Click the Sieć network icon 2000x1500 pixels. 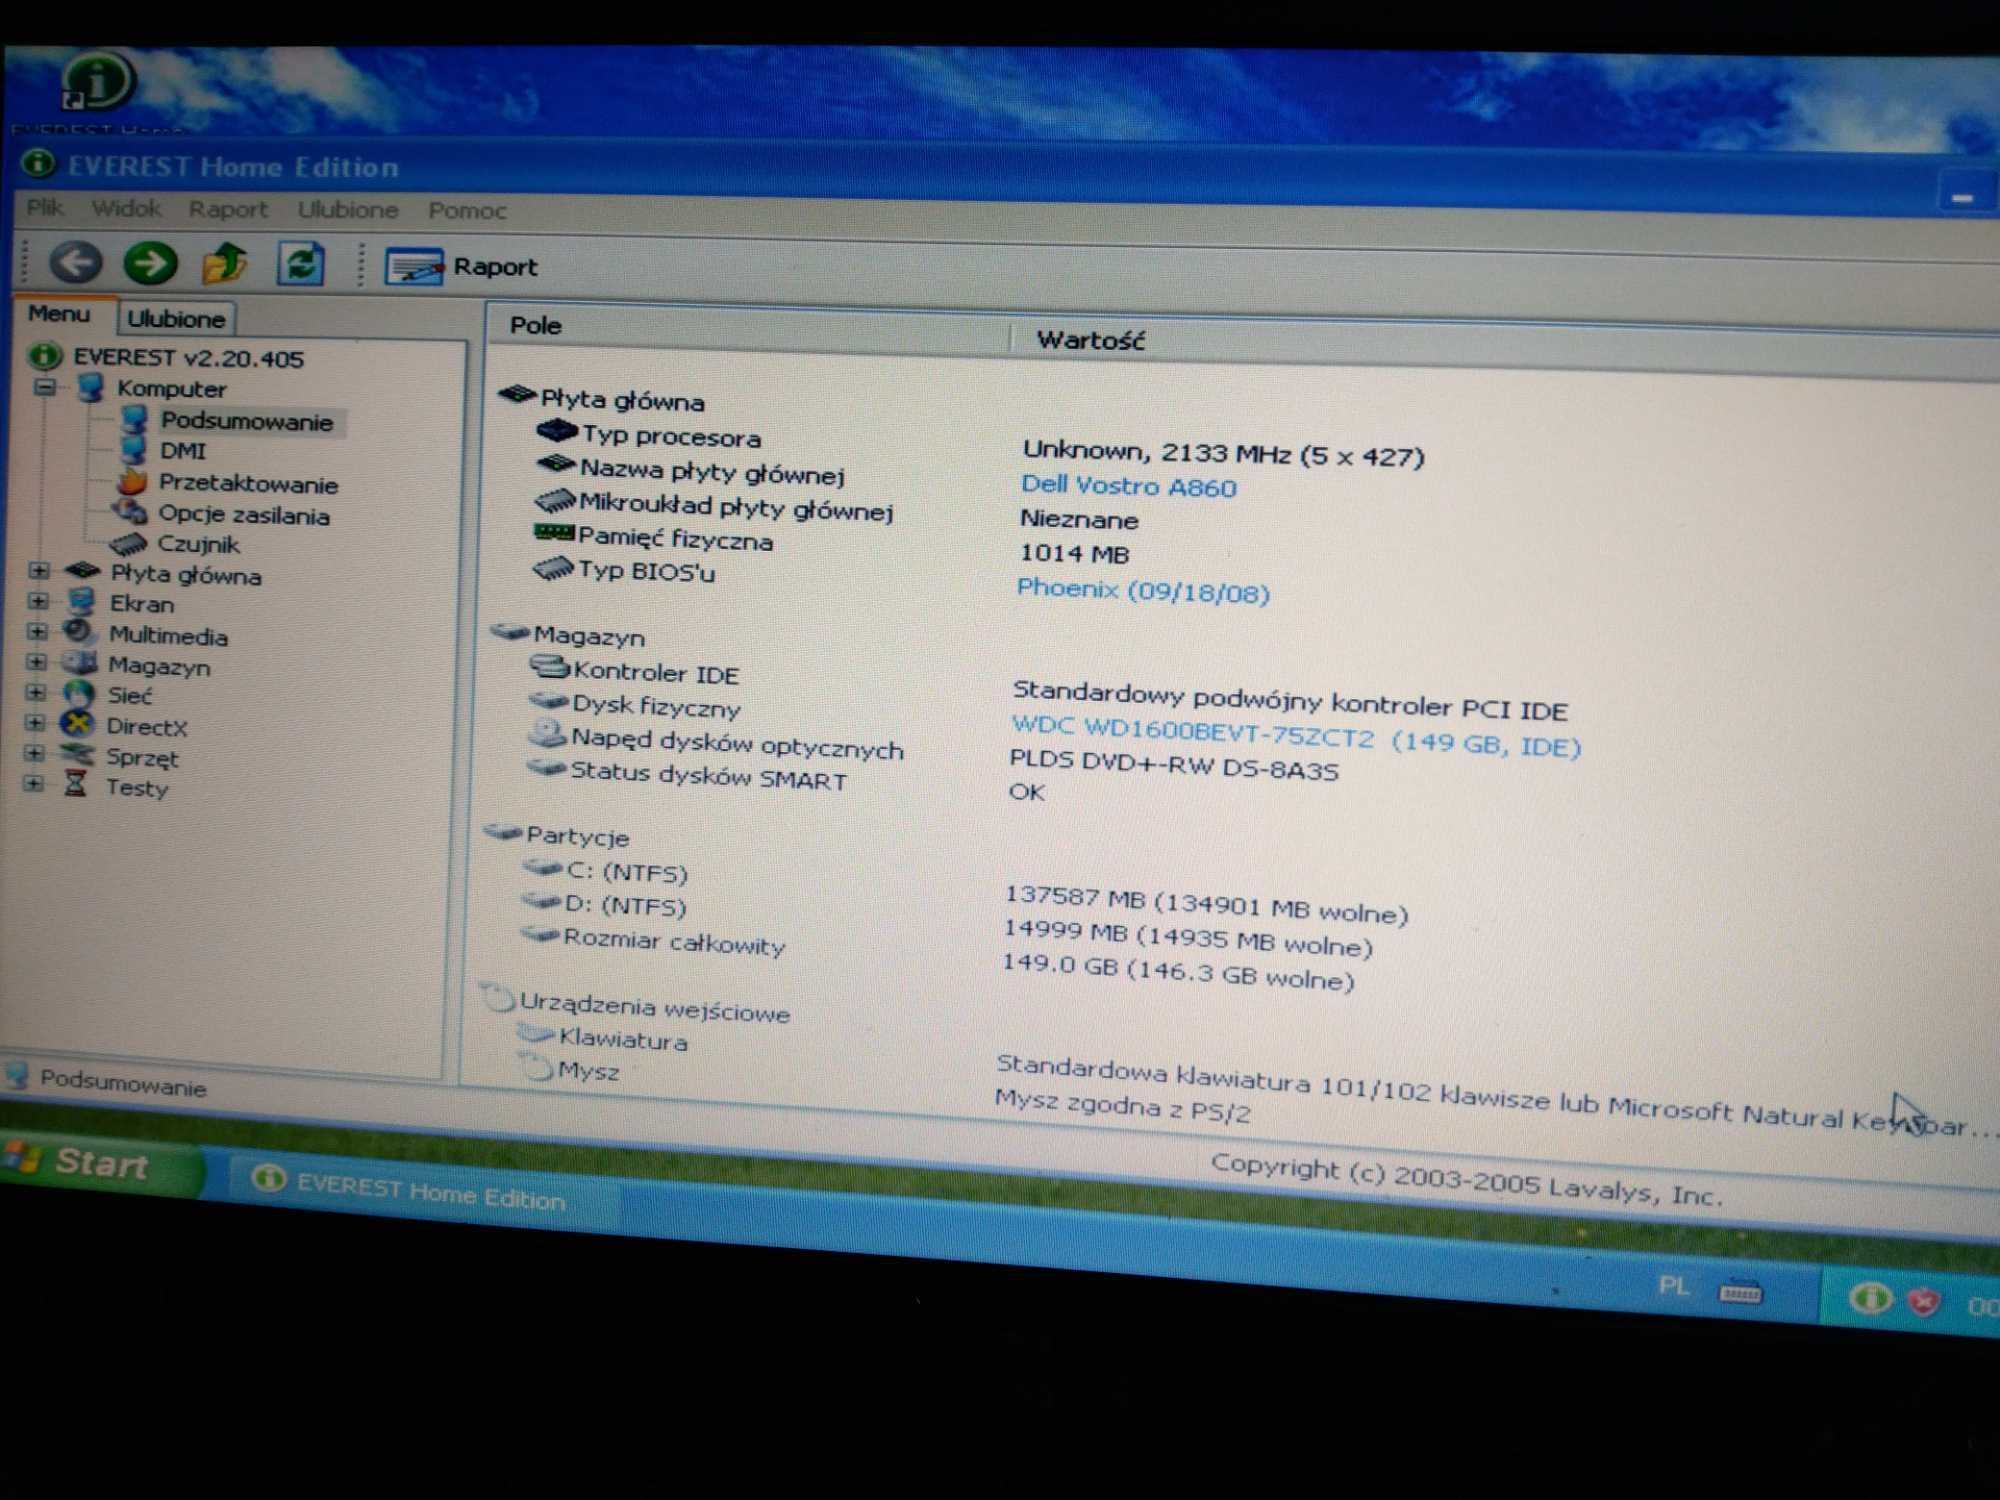78,693
